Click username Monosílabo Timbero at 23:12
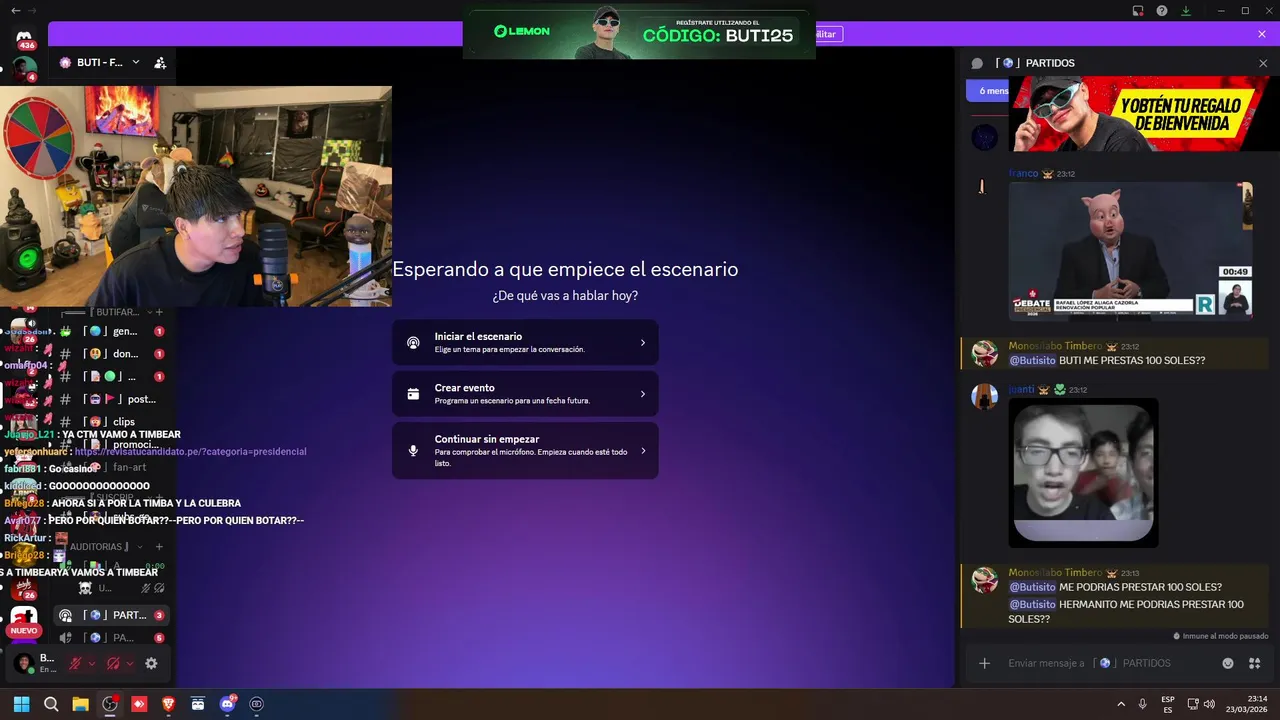Screen dimensions: 1280x720 pos(1055,346)
